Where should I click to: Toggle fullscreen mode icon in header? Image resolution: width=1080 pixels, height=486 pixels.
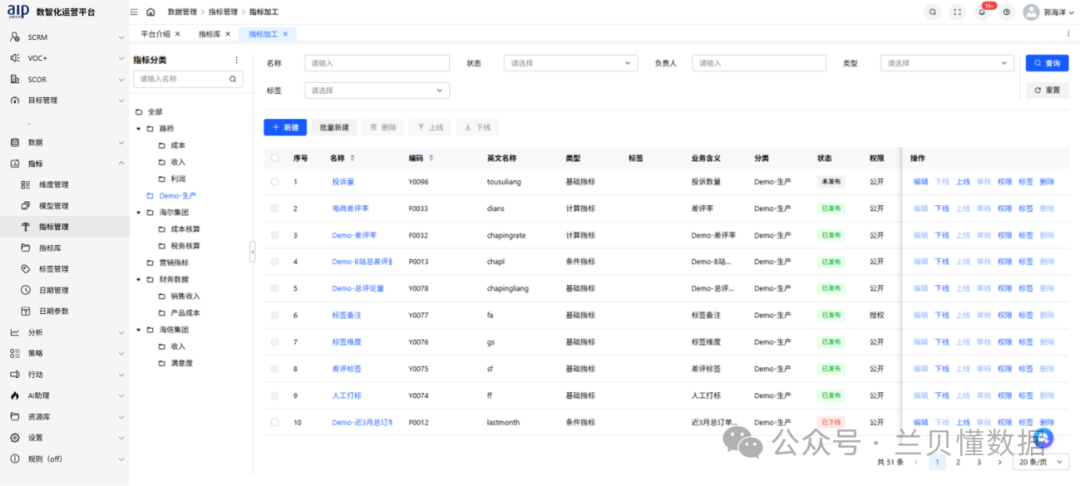click(x=956, y=12)
